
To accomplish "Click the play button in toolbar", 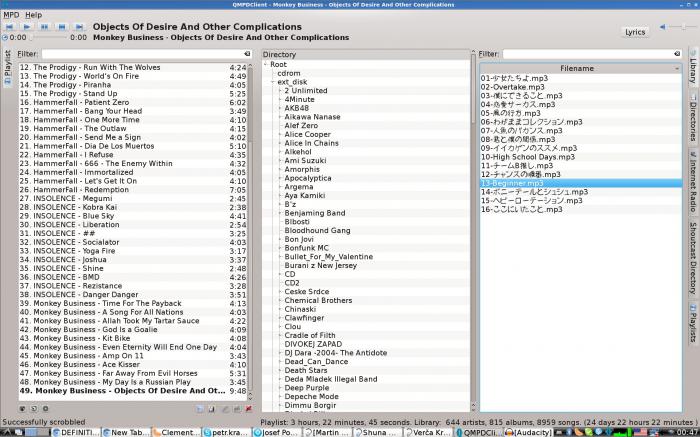I will click(27, 27).
